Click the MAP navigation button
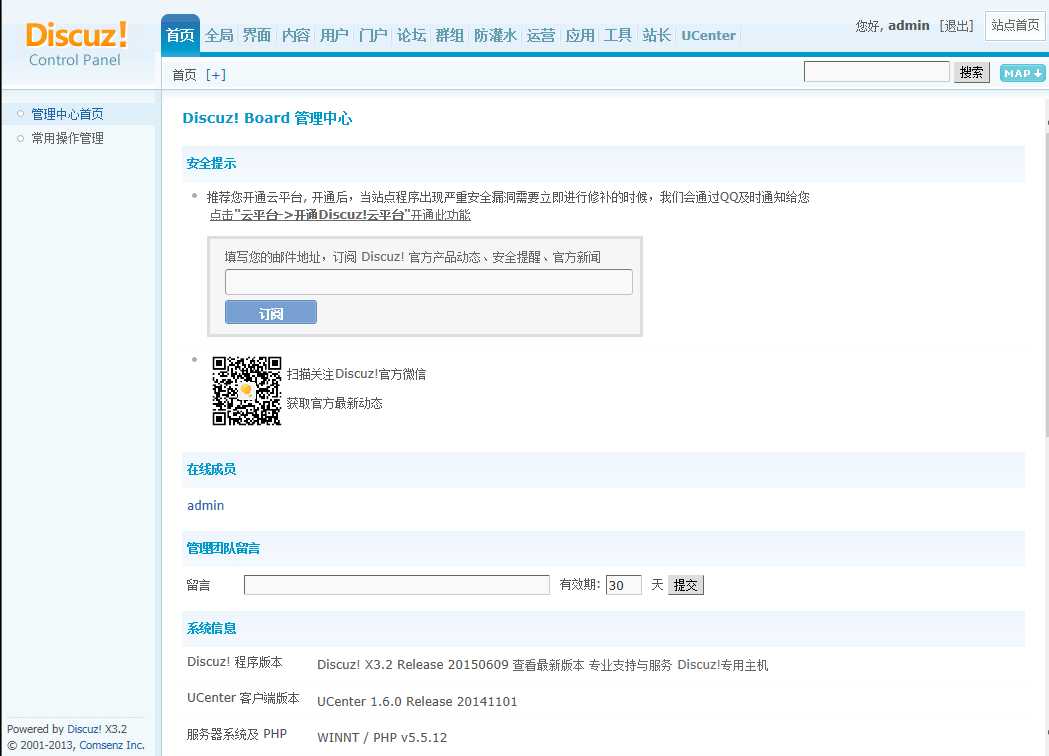This screenshot has width=1049, height=756. click(x=1022, y=73)
